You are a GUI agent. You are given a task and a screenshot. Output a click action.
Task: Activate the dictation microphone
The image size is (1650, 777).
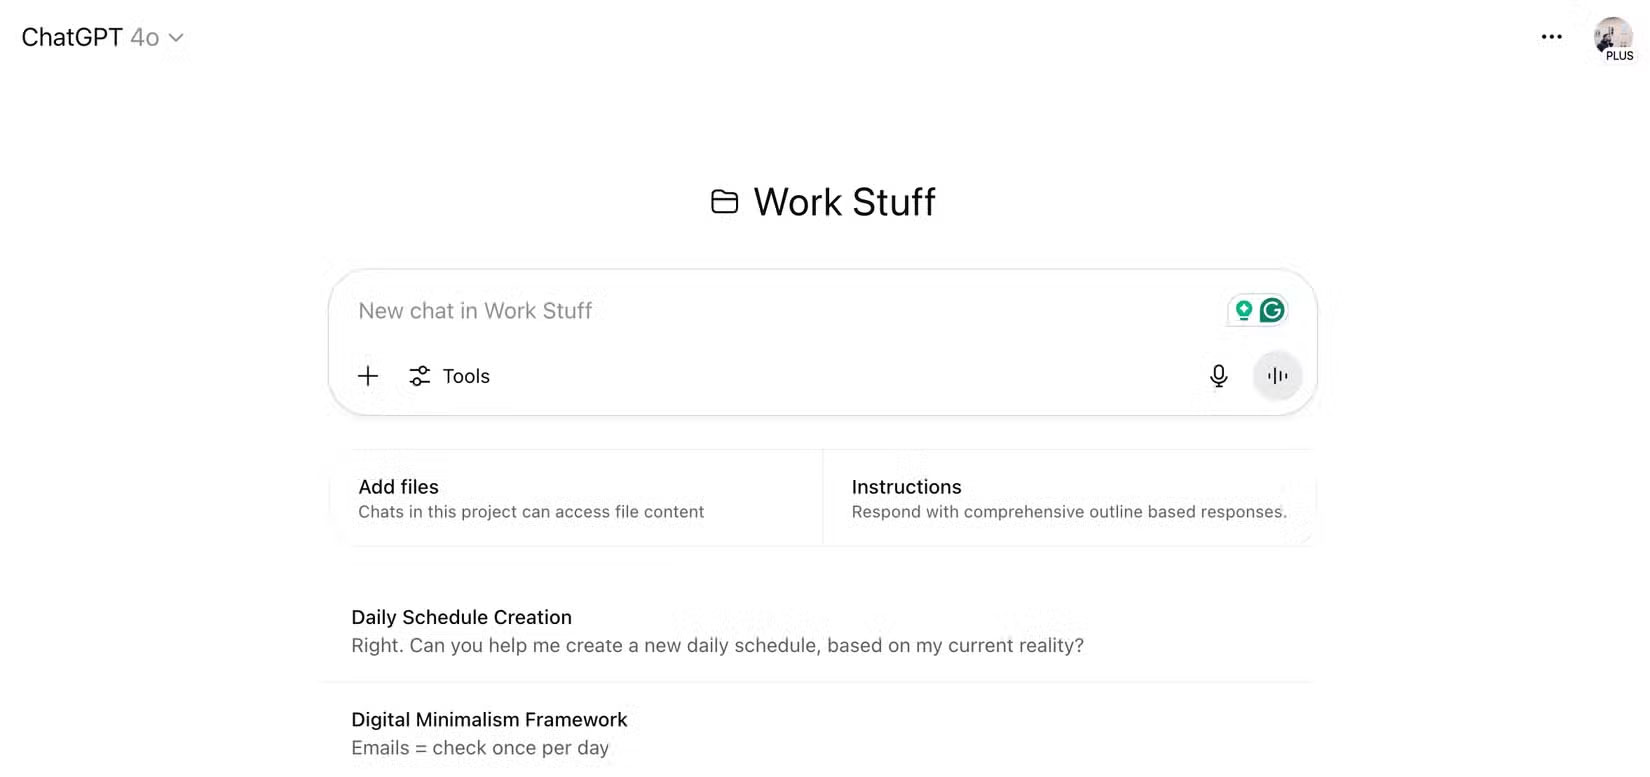tap(1218, 376)
